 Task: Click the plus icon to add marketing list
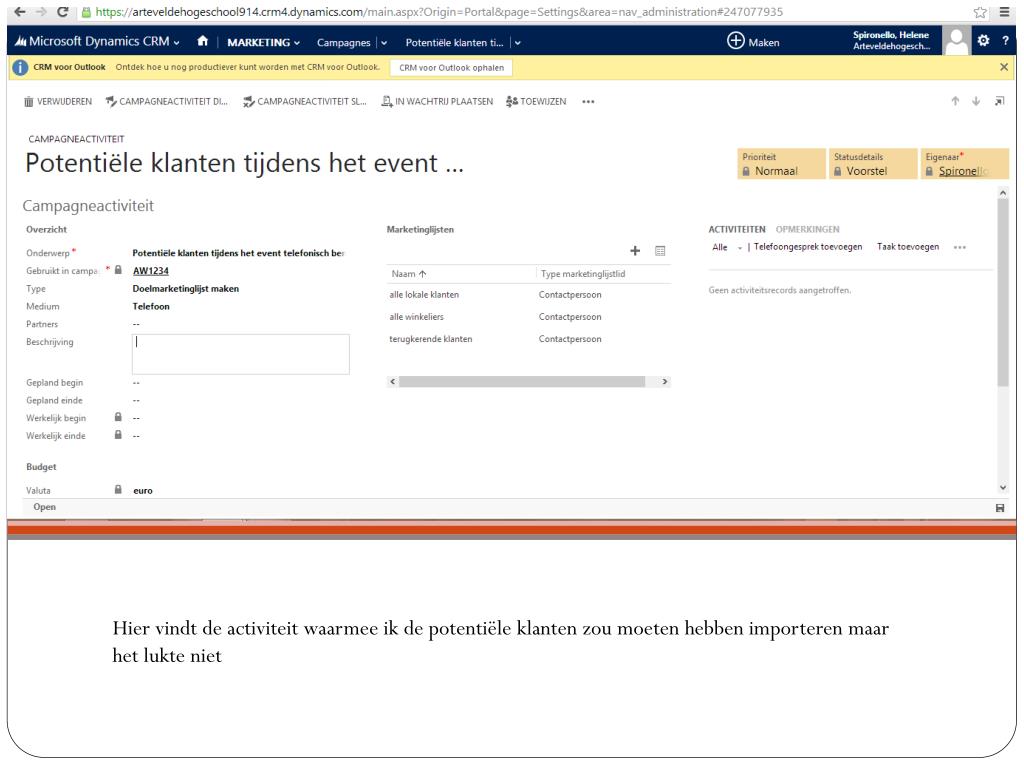coord(634,251)
